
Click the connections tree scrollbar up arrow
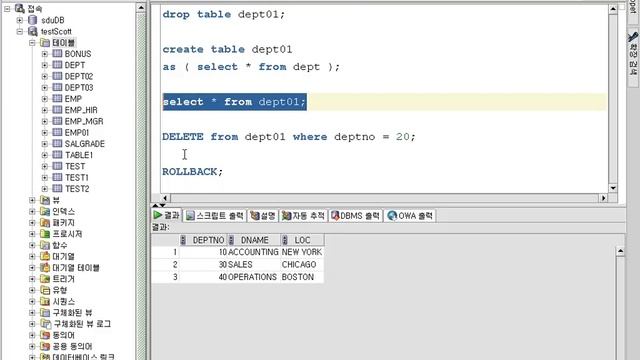tap(141, 8)
